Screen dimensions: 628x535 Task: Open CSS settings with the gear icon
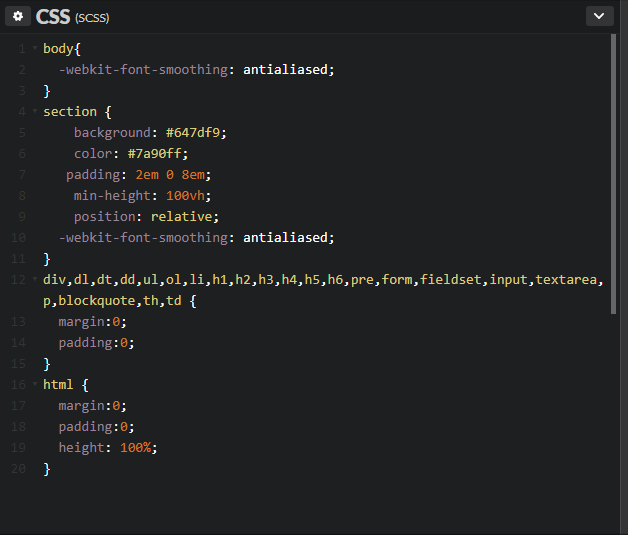(x=18, y=16)
